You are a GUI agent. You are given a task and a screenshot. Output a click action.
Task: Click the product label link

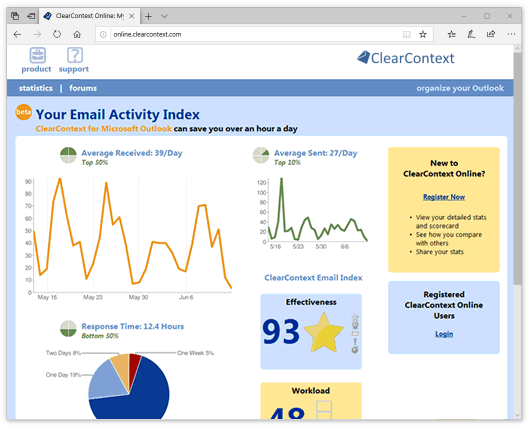[x=36, y=69]
